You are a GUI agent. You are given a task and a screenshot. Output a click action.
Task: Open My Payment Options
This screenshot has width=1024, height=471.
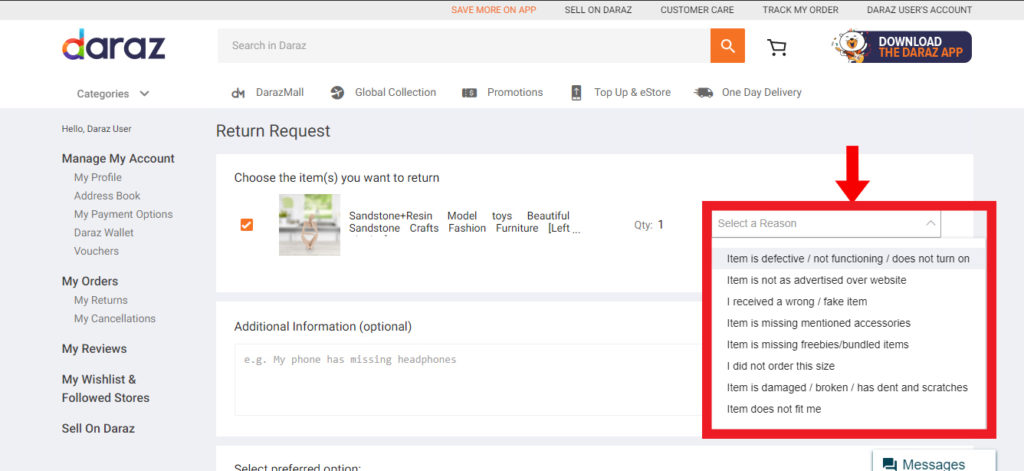pyautogui.click(x=123, y=214)
